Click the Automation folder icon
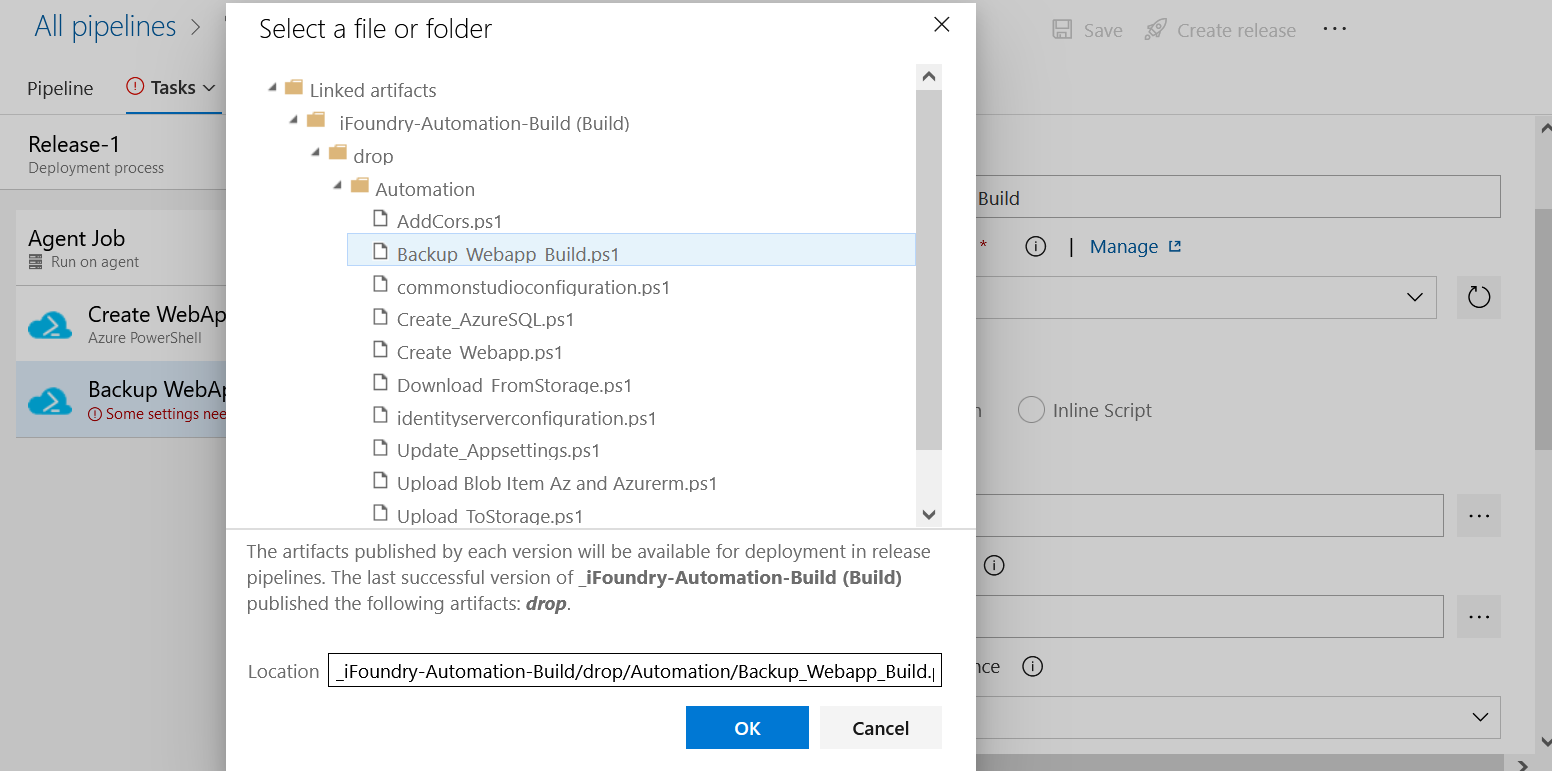This screenshot has height=771, width=1552. (360, 187)
